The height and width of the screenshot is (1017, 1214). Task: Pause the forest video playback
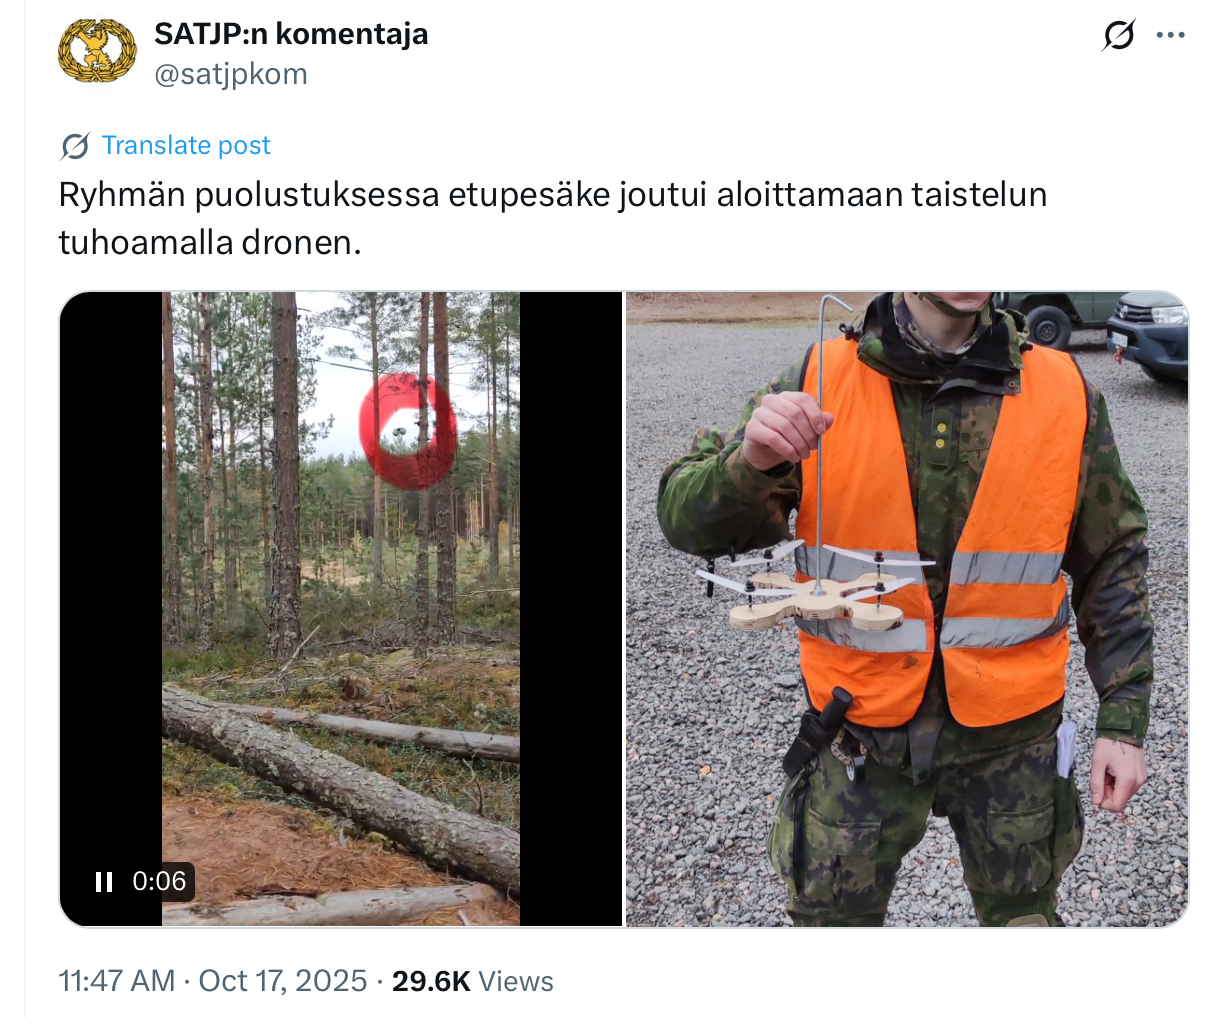tap(103, 881)
